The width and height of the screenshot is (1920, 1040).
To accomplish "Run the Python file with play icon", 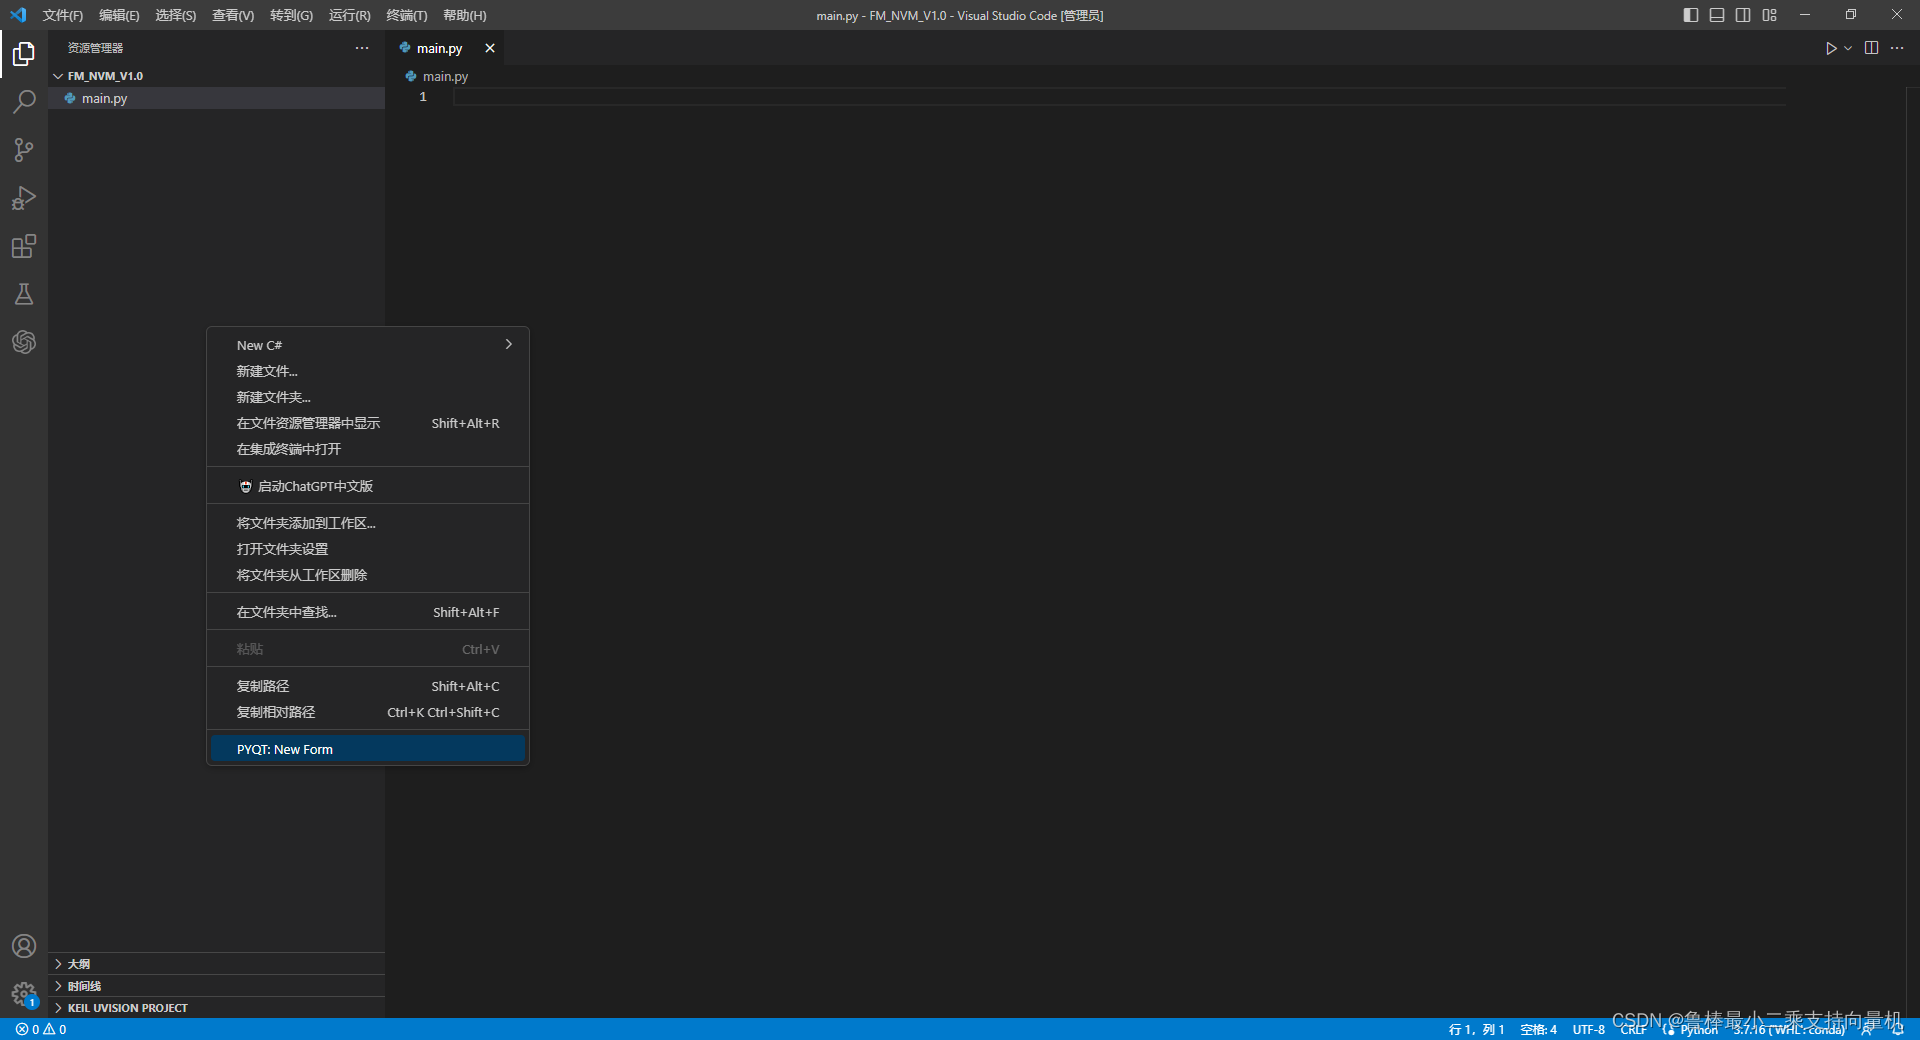I will click(1830, 48).
